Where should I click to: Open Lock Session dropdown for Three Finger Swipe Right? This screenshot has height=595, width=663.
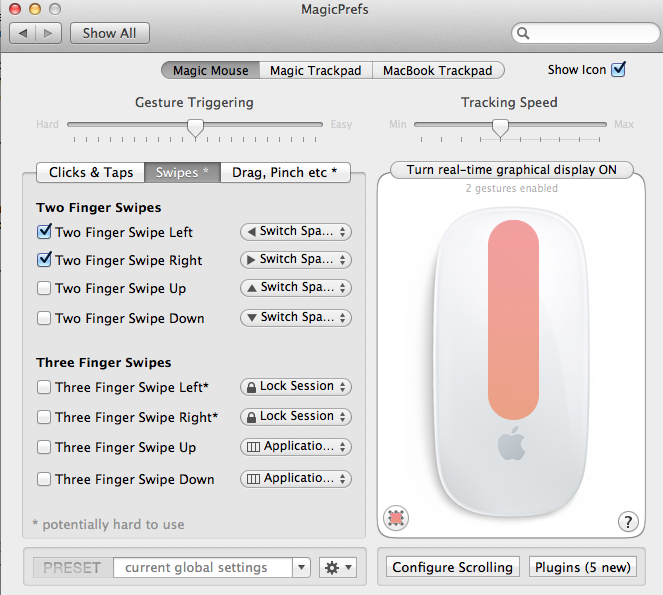point(296,417)
